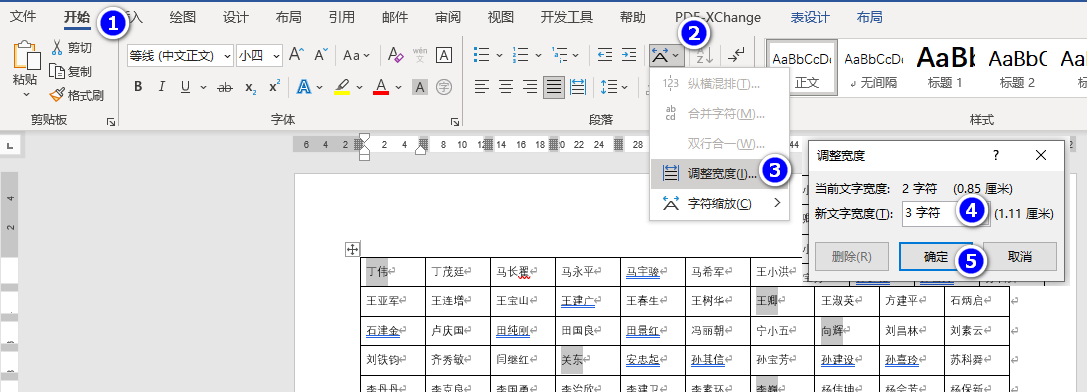The height and width of the screenshot is (392, 1087).
Task: Select justify alignment
Action: pyautogui.click(x=554, y=87)
